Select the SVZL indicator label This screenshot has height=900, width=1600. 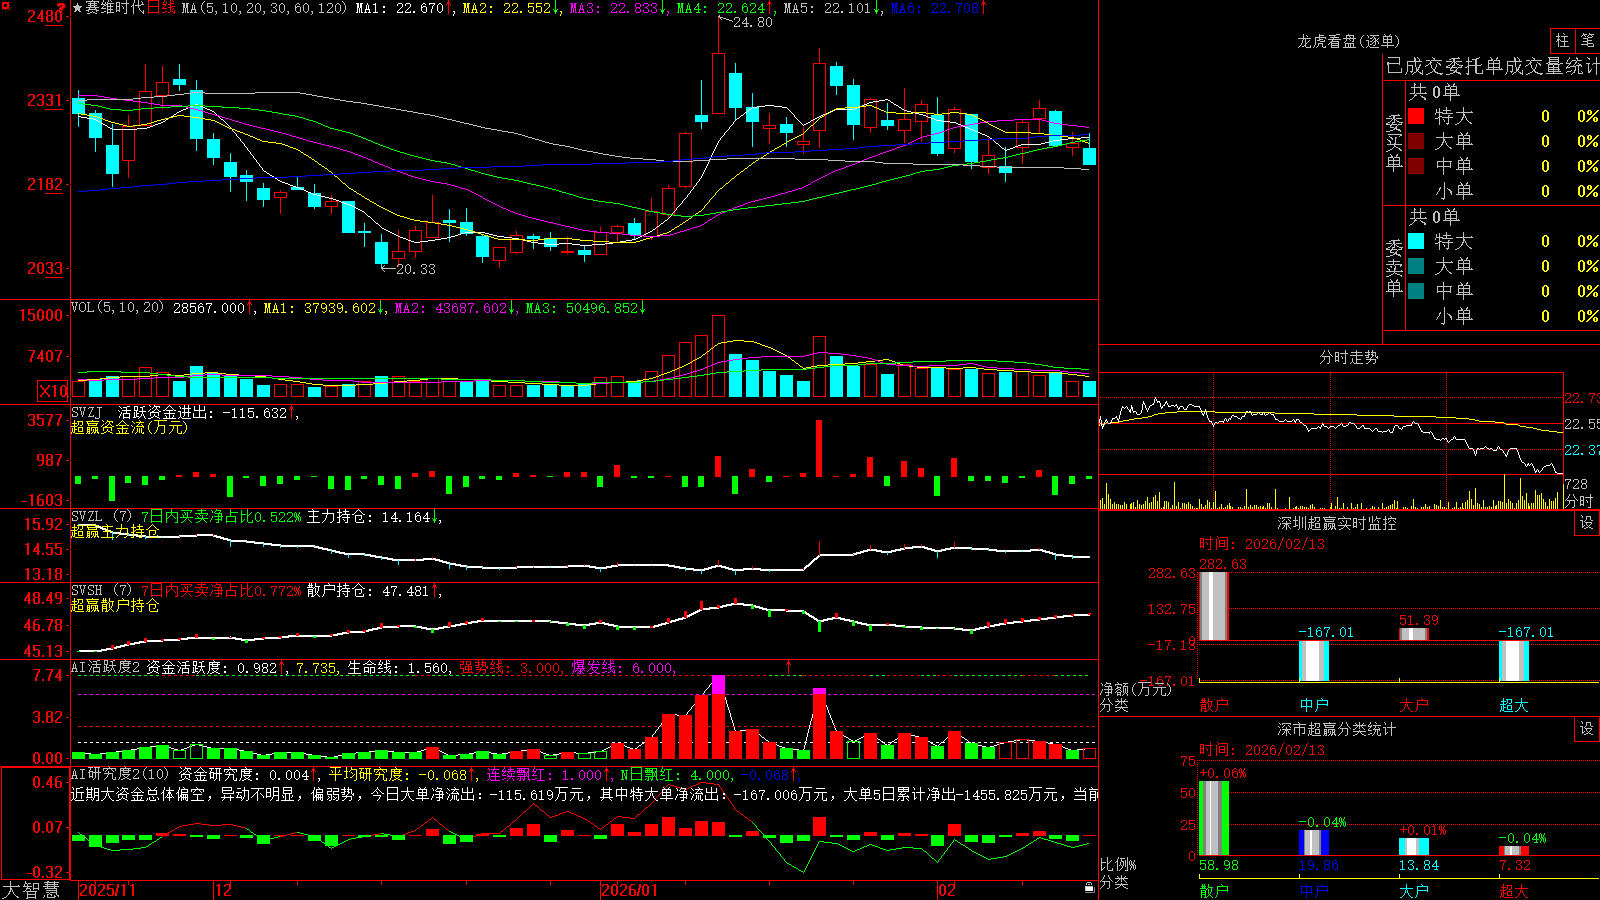[87, 516]
